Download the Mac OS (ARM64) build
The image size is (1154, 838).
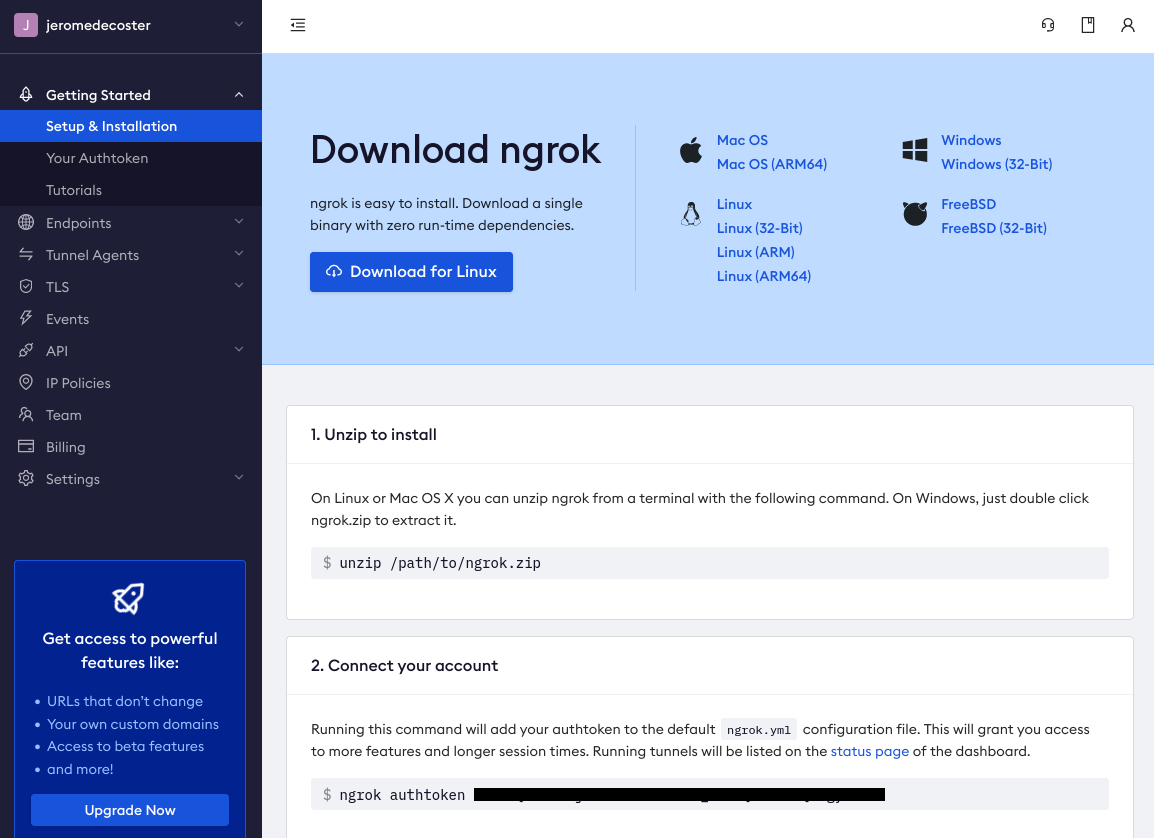click(x=771, y=164)
